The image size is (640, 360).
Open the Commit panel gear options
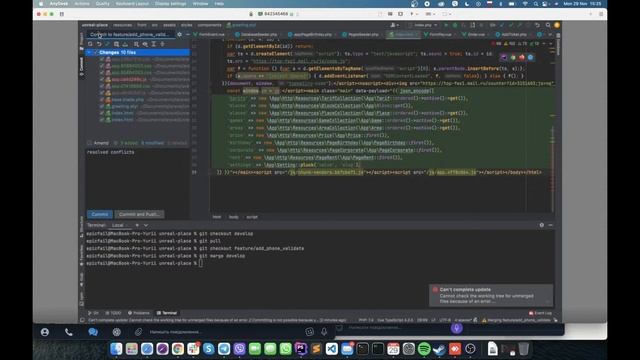pyautogui.click(x=179, y=34)
